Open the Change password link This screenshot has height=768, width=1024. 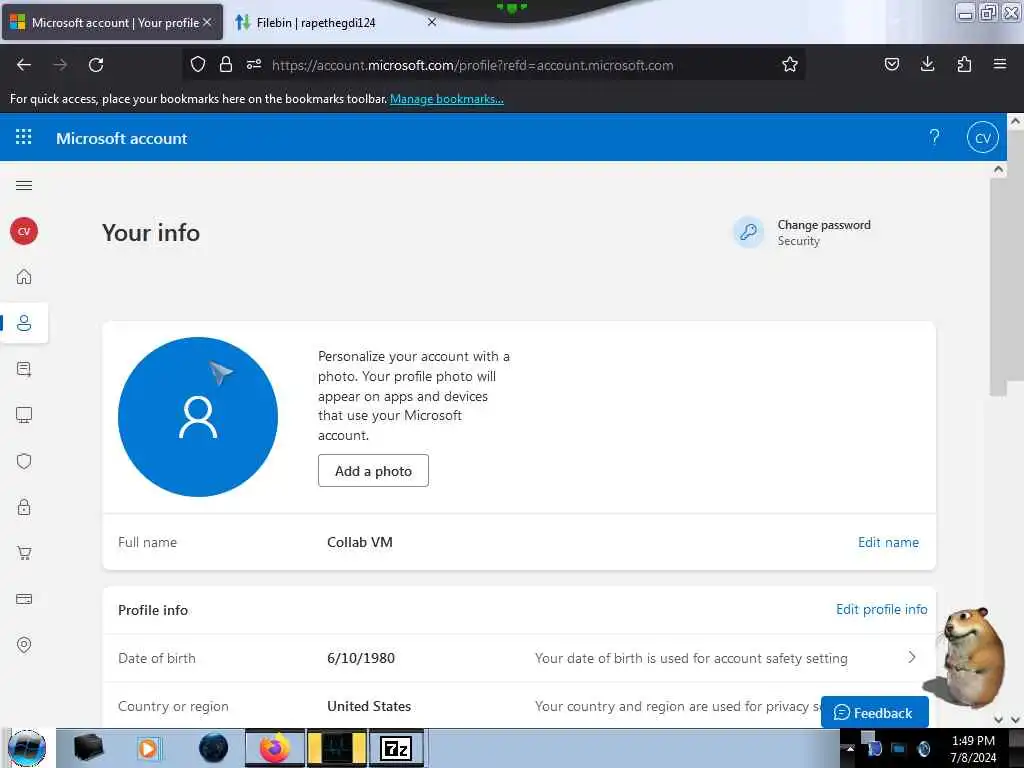coord(824,225)
